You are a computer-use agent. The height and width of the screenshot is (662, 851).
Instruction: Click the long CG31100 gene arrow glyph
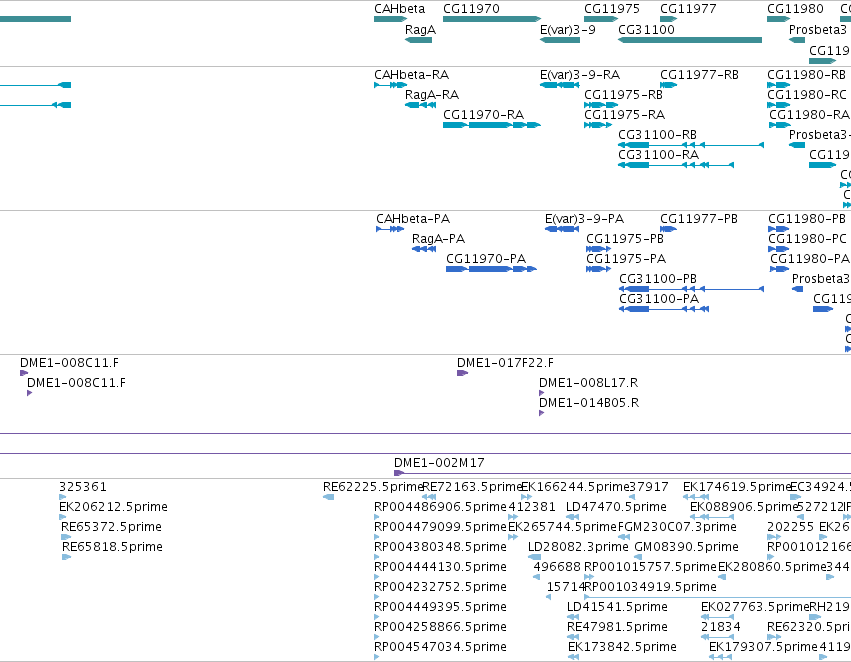690,40
